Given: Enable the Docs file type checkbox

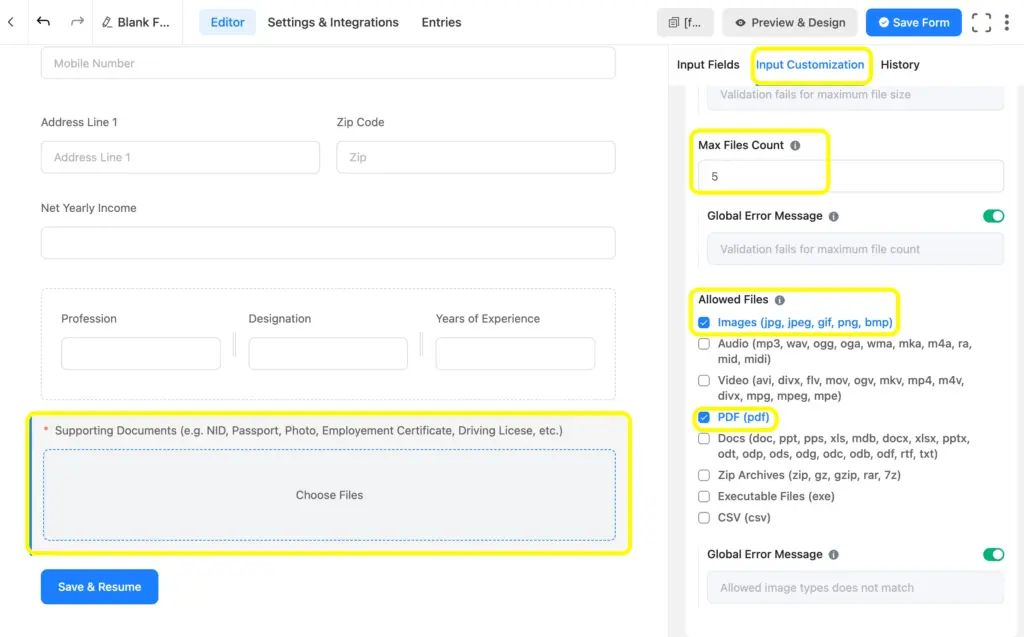Looking at the screenshot, I should click(x=703, y=439).
